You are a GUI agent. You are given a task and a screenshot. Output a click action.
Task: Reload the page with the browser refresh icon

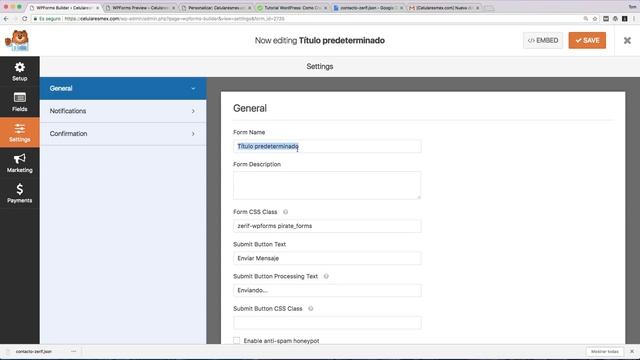(x=24, y=19)
